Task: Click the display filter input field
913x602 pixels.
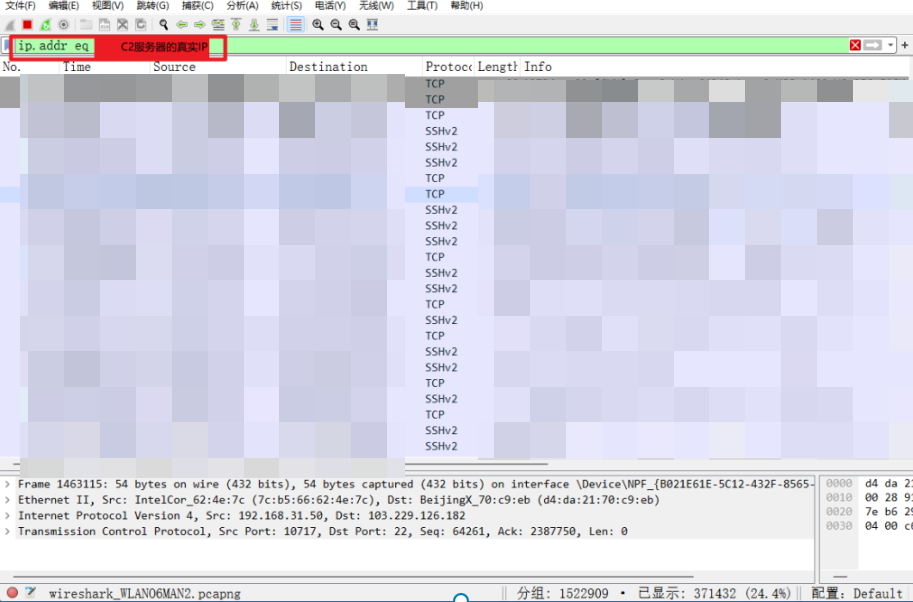Action: [500, 46]
